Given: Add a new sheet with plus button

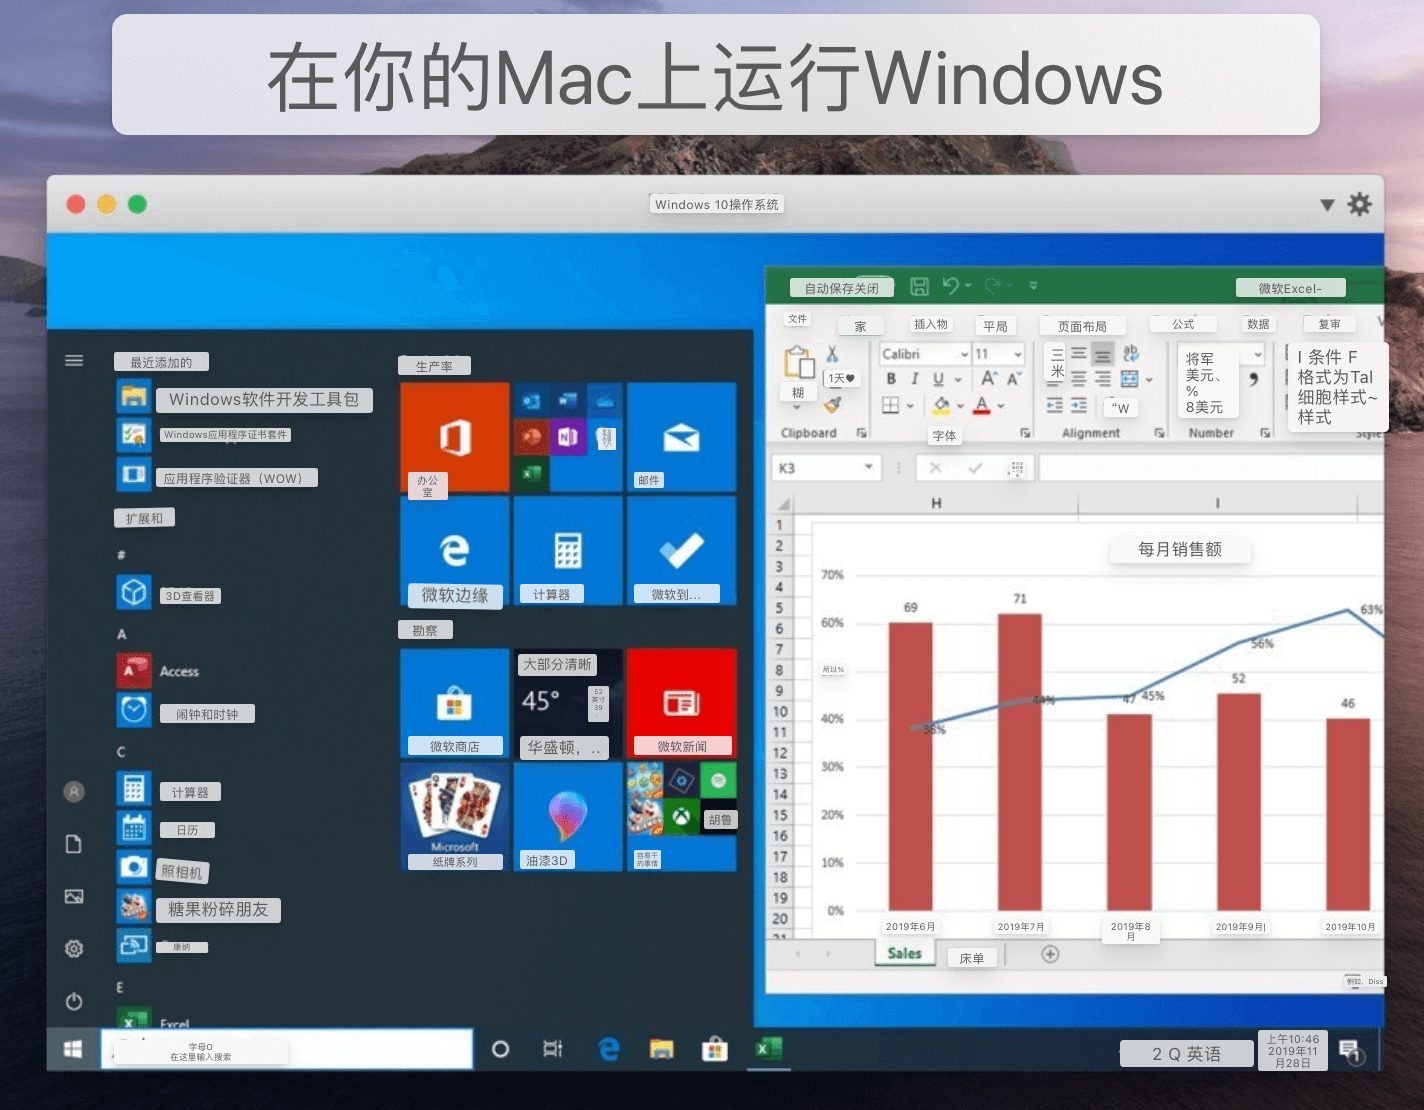Looking at the screenshot, I should 1050,954.
